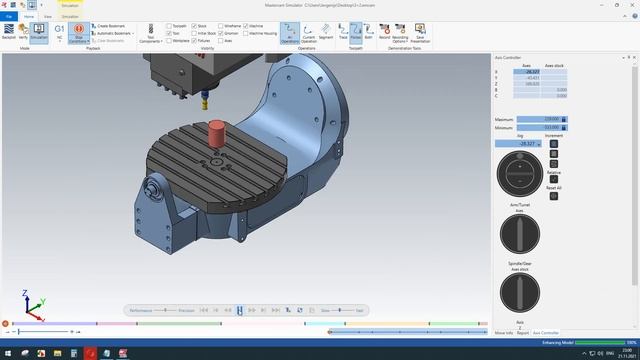Click the Record button

pyautogui.click(x=384, y=32)
